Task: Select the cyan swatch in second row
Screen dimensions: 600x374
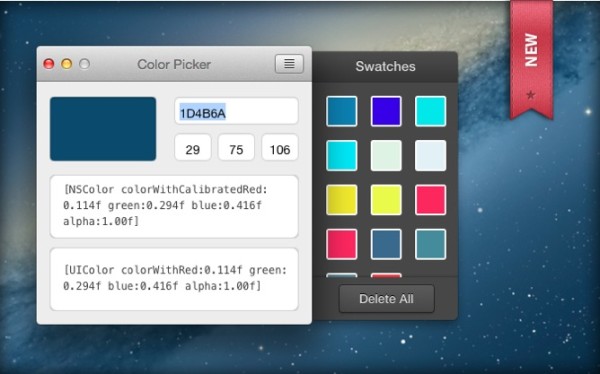Action: click(342, 155)
